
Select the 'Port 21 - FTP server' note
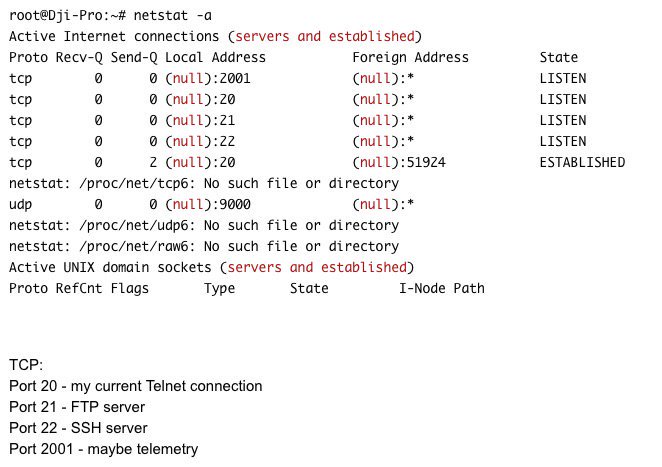[x=77, y=407]
